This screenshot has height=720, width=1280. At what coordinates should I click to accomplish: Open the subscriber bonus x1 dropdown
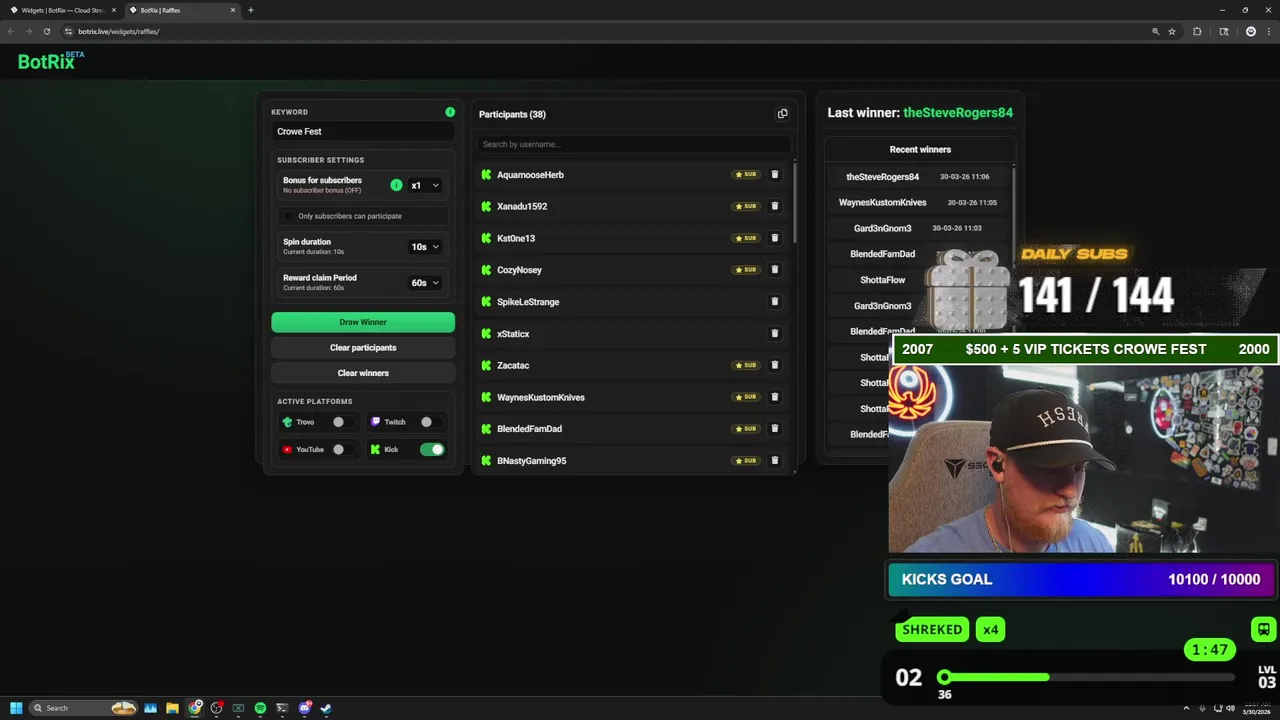point(425,185)
